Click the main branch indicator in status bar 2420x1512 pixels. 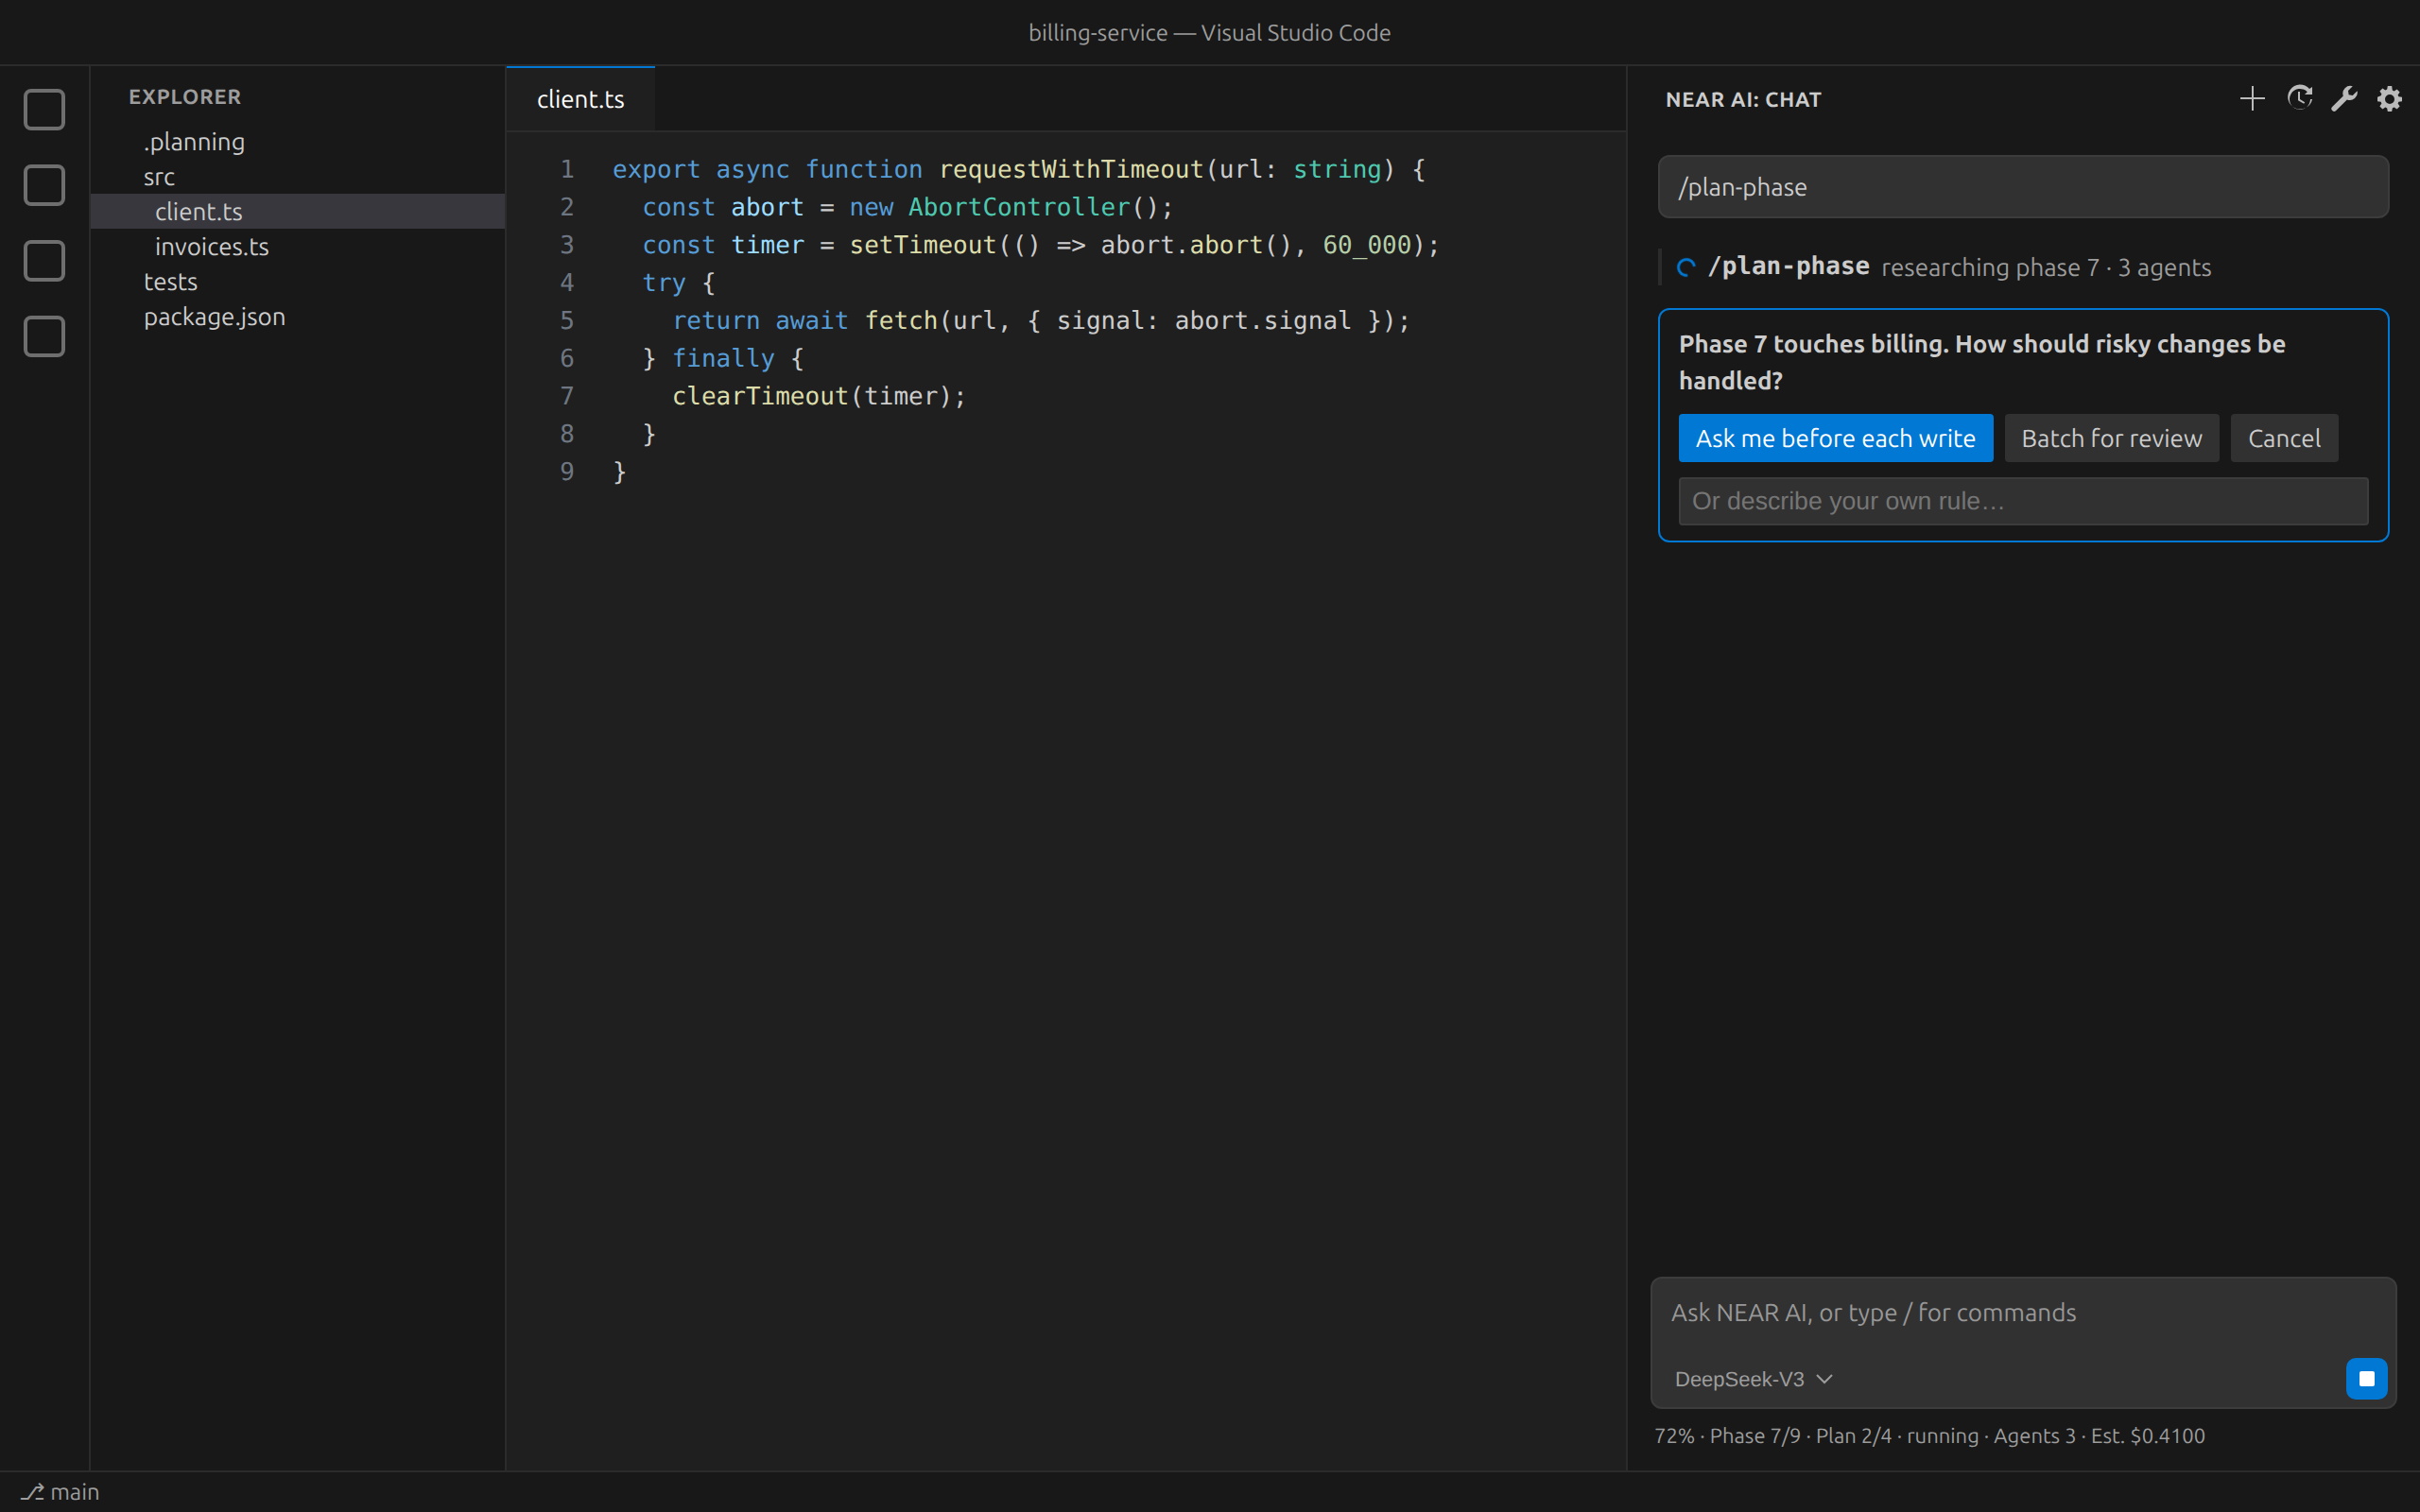point(60,1491)
